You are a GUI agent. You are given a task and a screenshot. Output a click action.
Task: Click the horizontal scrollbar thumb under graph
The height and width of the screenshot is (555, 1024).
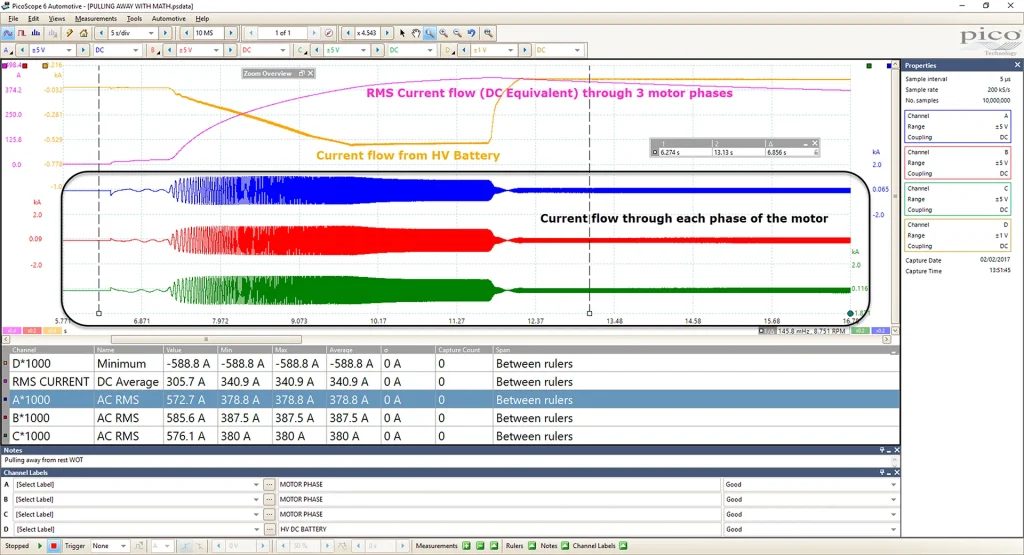206,340
